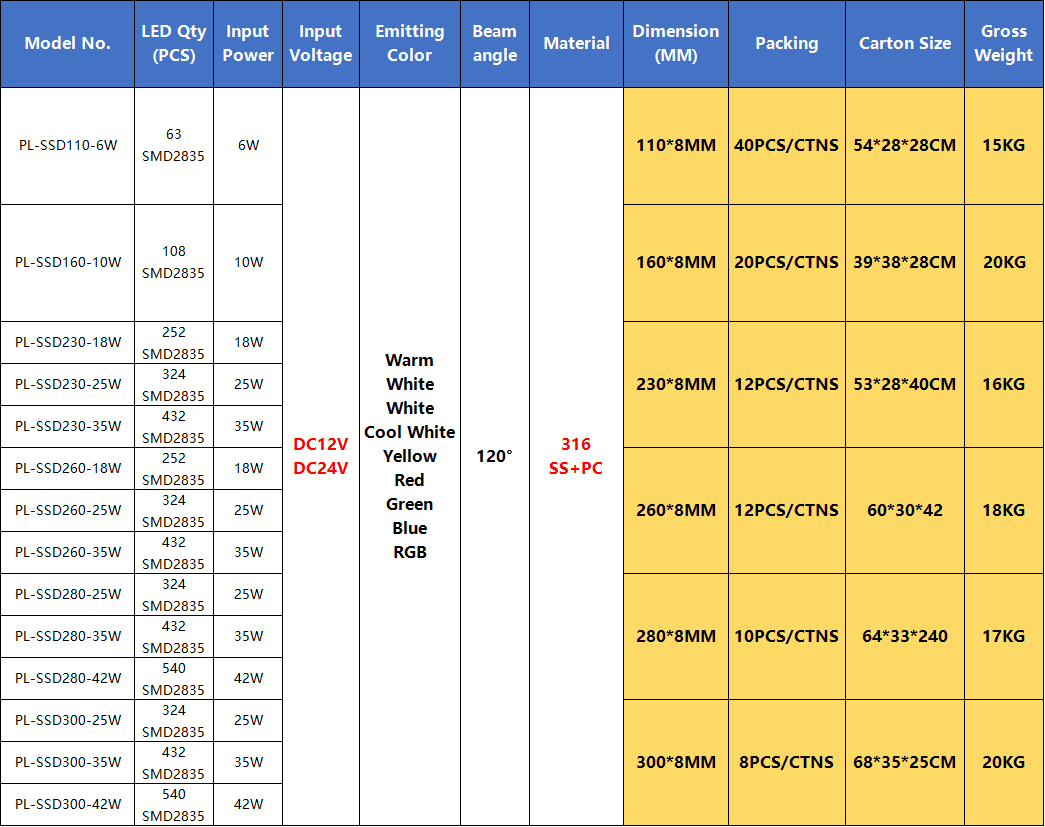Click the Carton Size column header
This screenshot has width=1045, height=827.
pos(904,44)
